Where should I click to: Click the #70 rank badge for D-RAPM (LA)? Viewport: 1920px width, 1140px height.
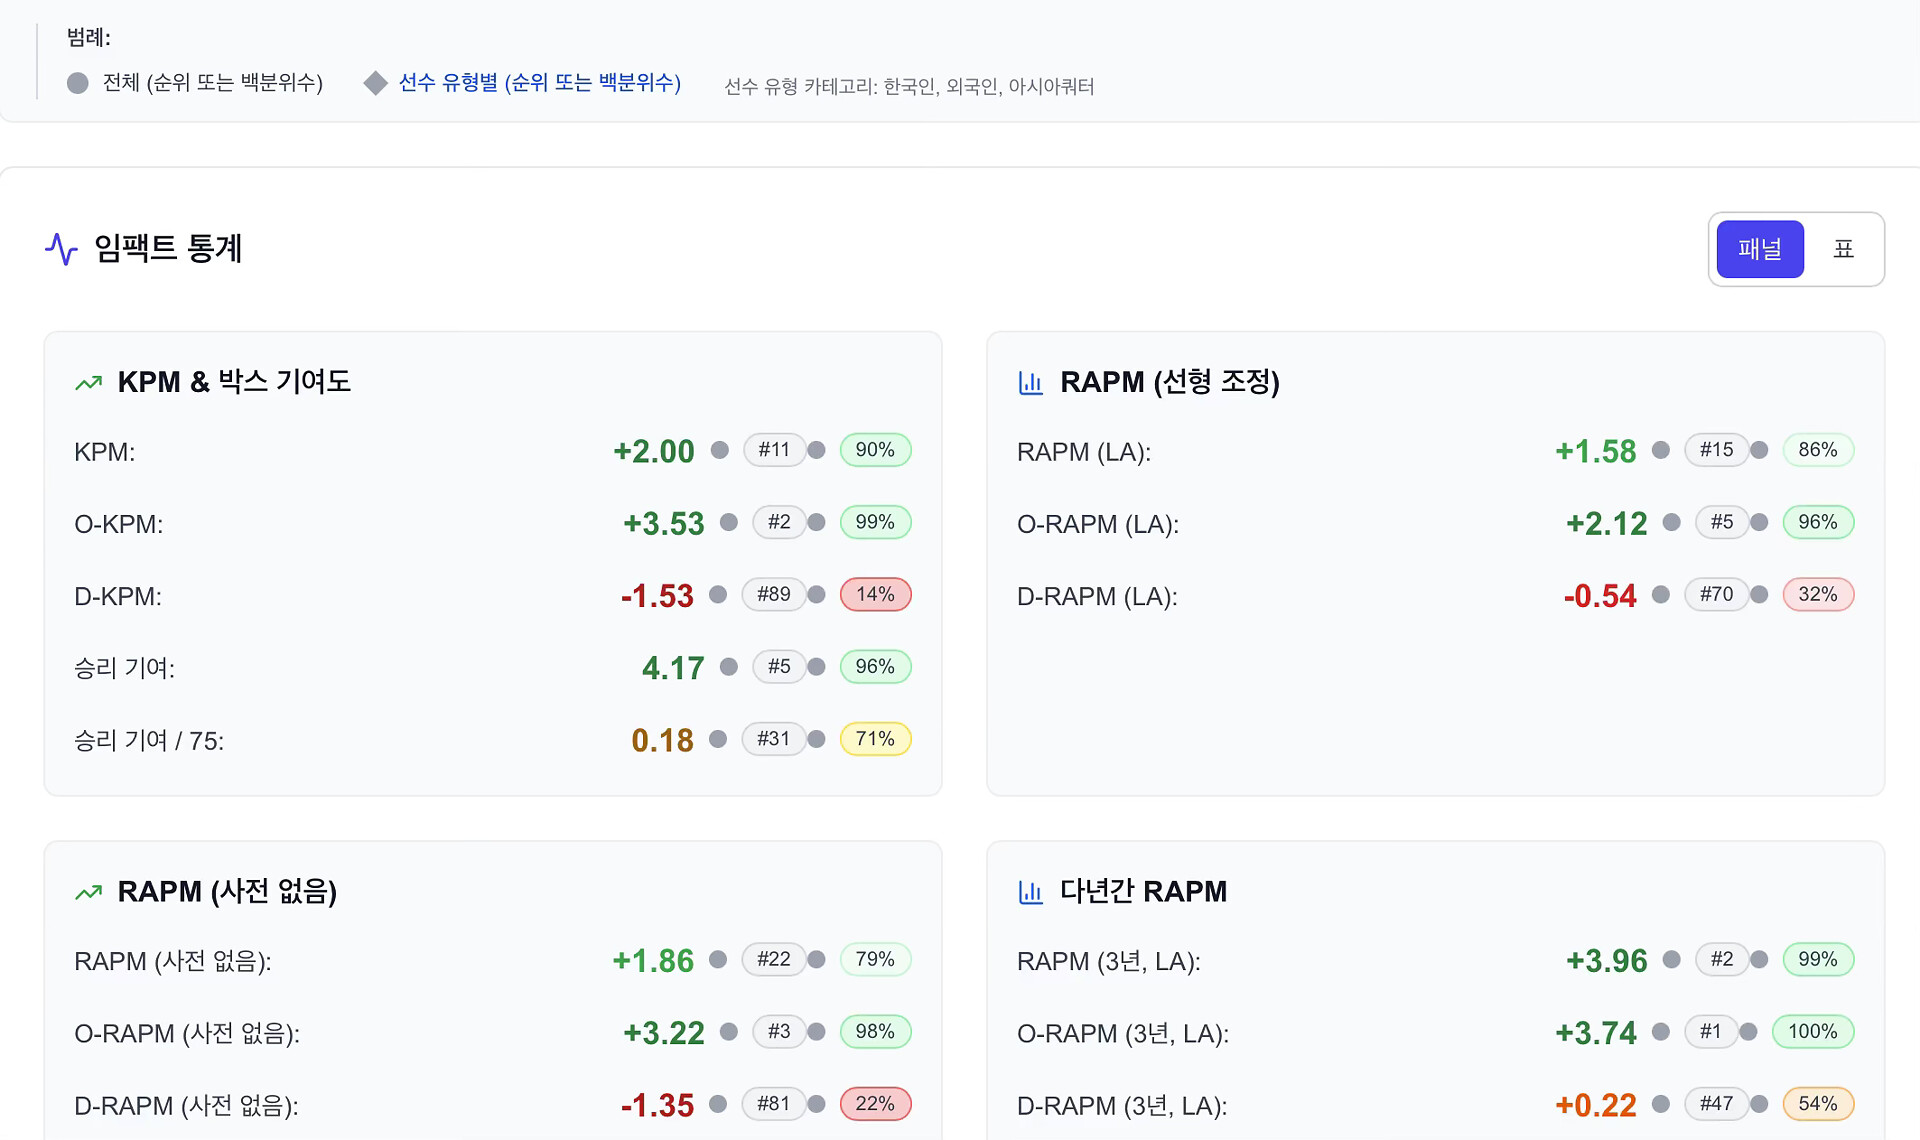tap(1716, 594)
